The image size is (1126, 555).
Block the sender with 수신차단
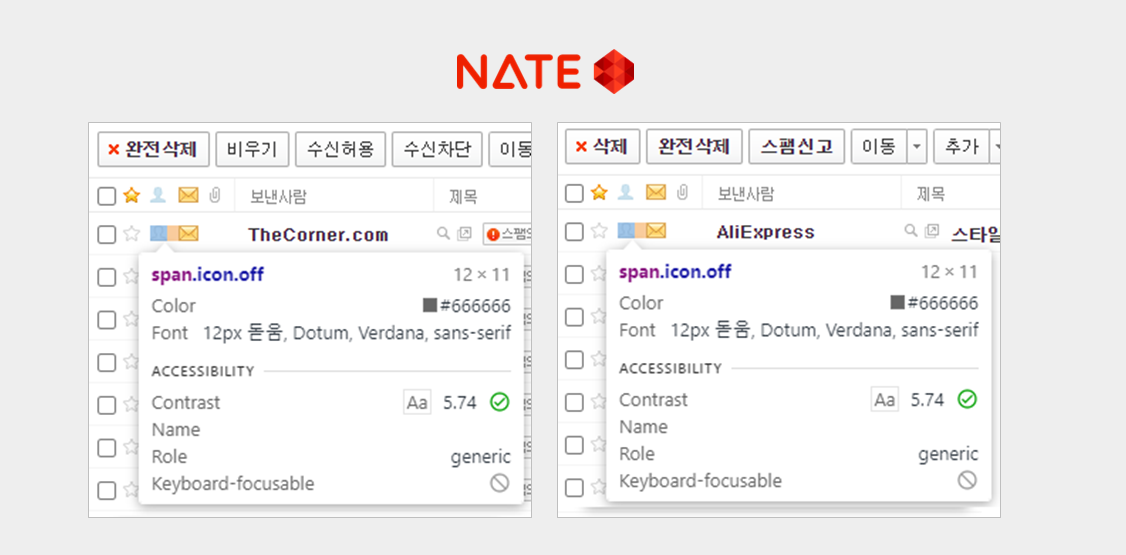[437, 149]
